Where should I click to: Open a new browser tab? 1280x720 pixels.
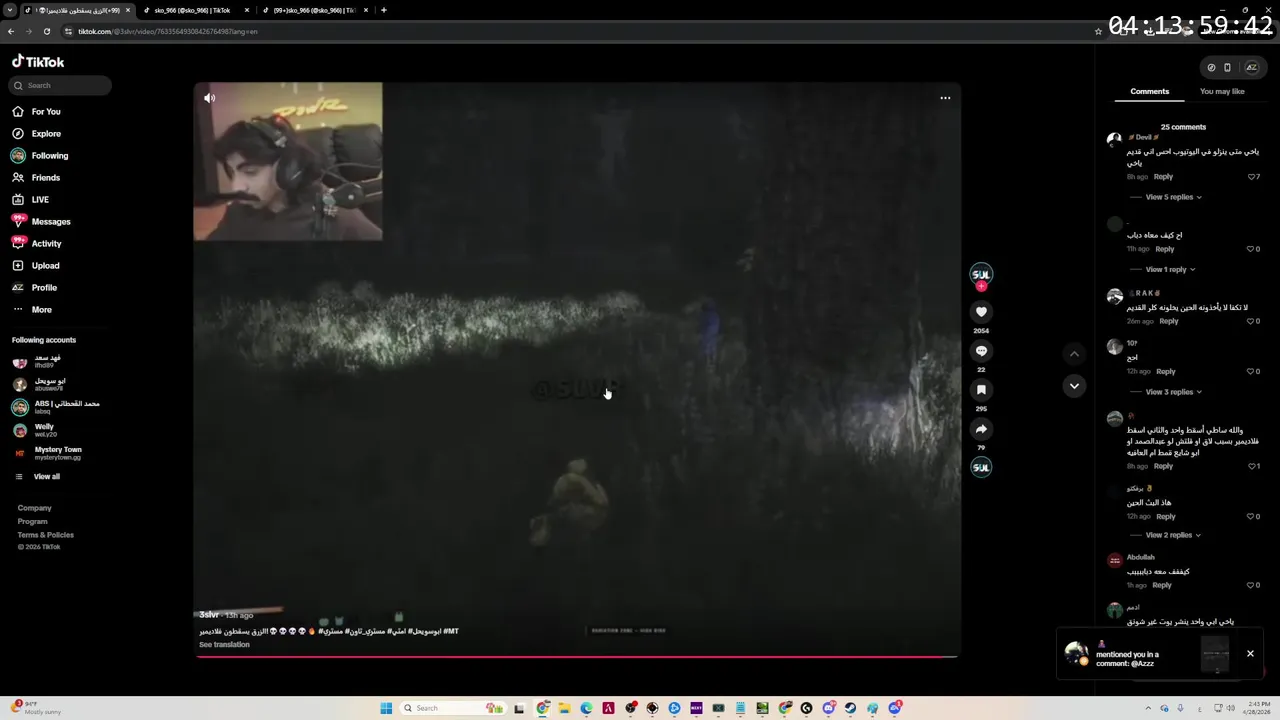point(384,10)
